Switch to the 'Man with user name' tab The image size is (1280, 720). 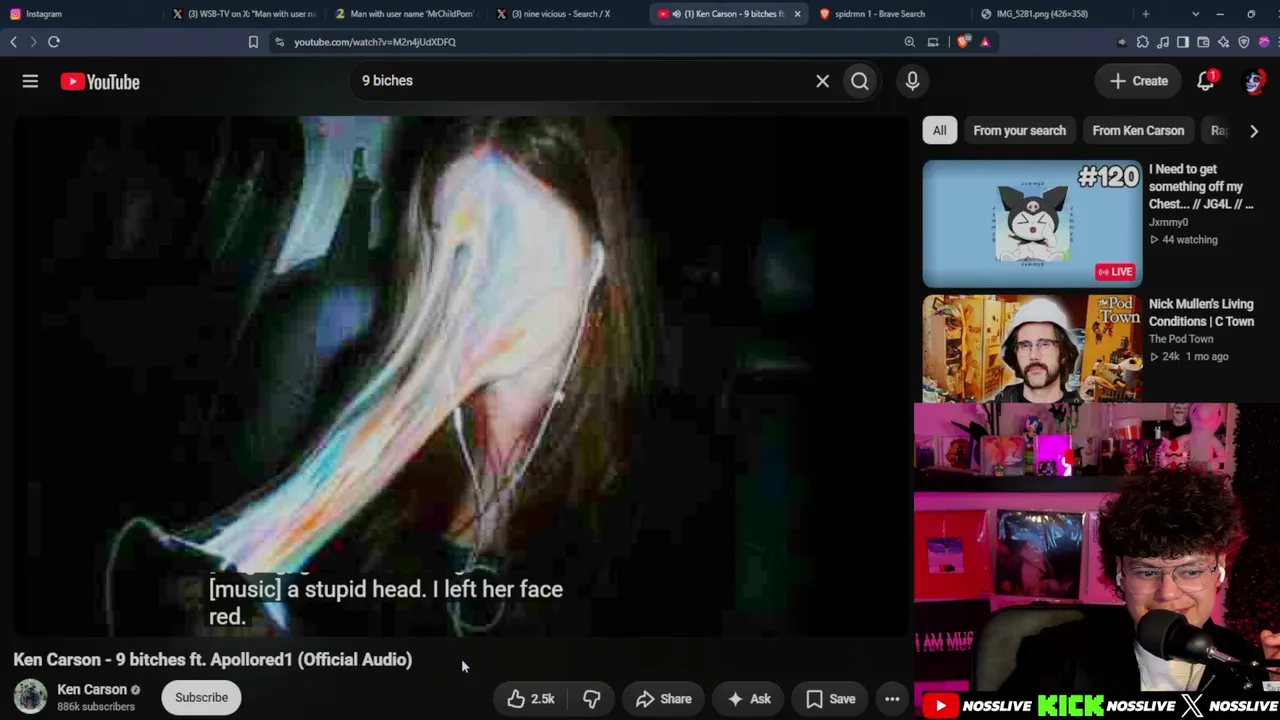tap(406, 14)
